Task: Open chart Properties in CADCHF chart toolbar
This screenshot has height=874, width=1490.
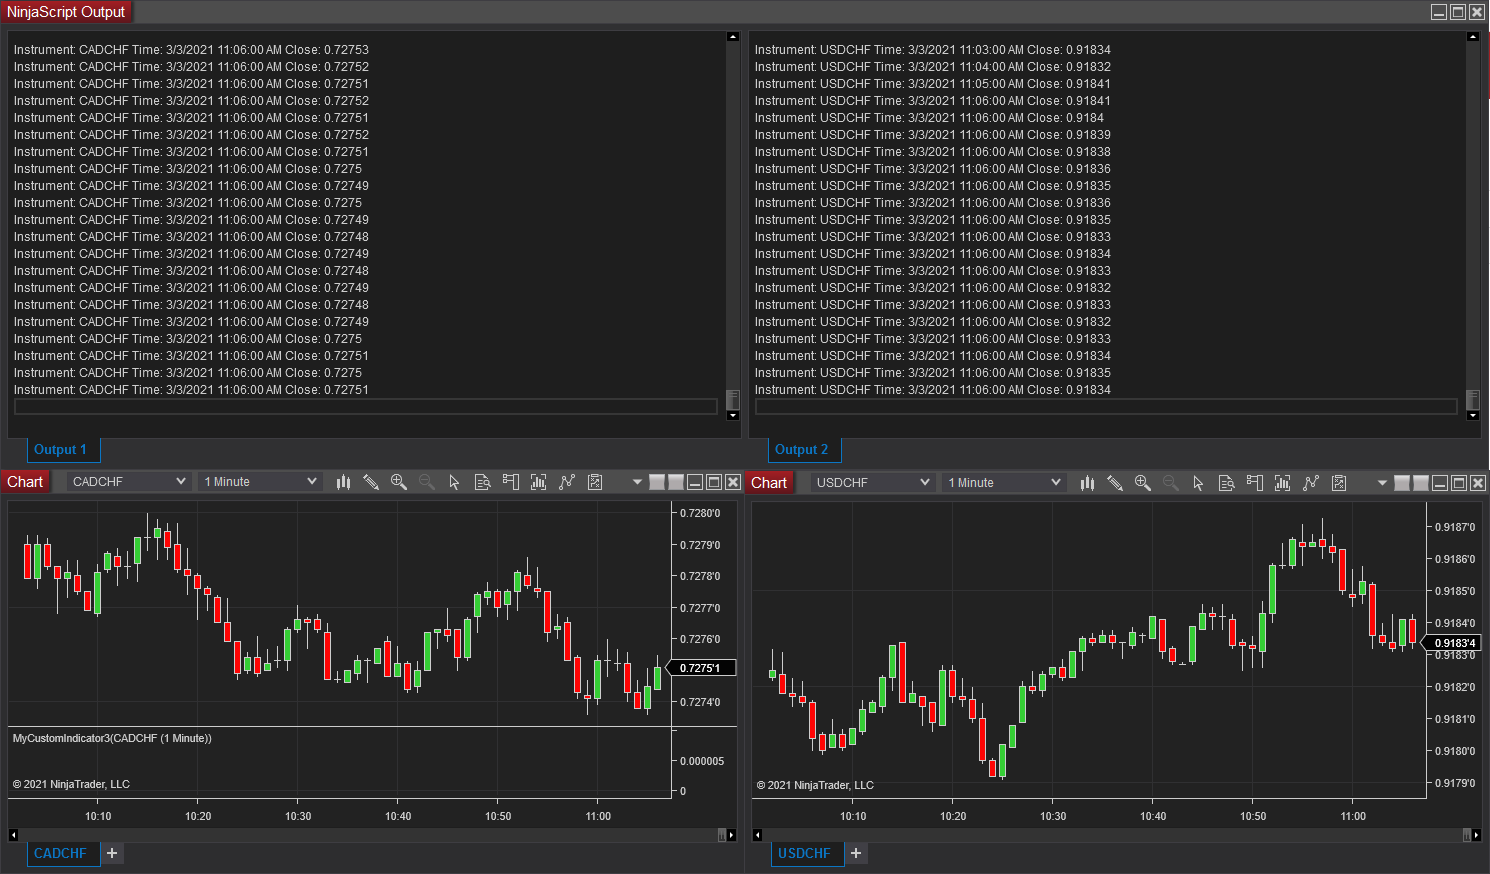Action: 595,482
